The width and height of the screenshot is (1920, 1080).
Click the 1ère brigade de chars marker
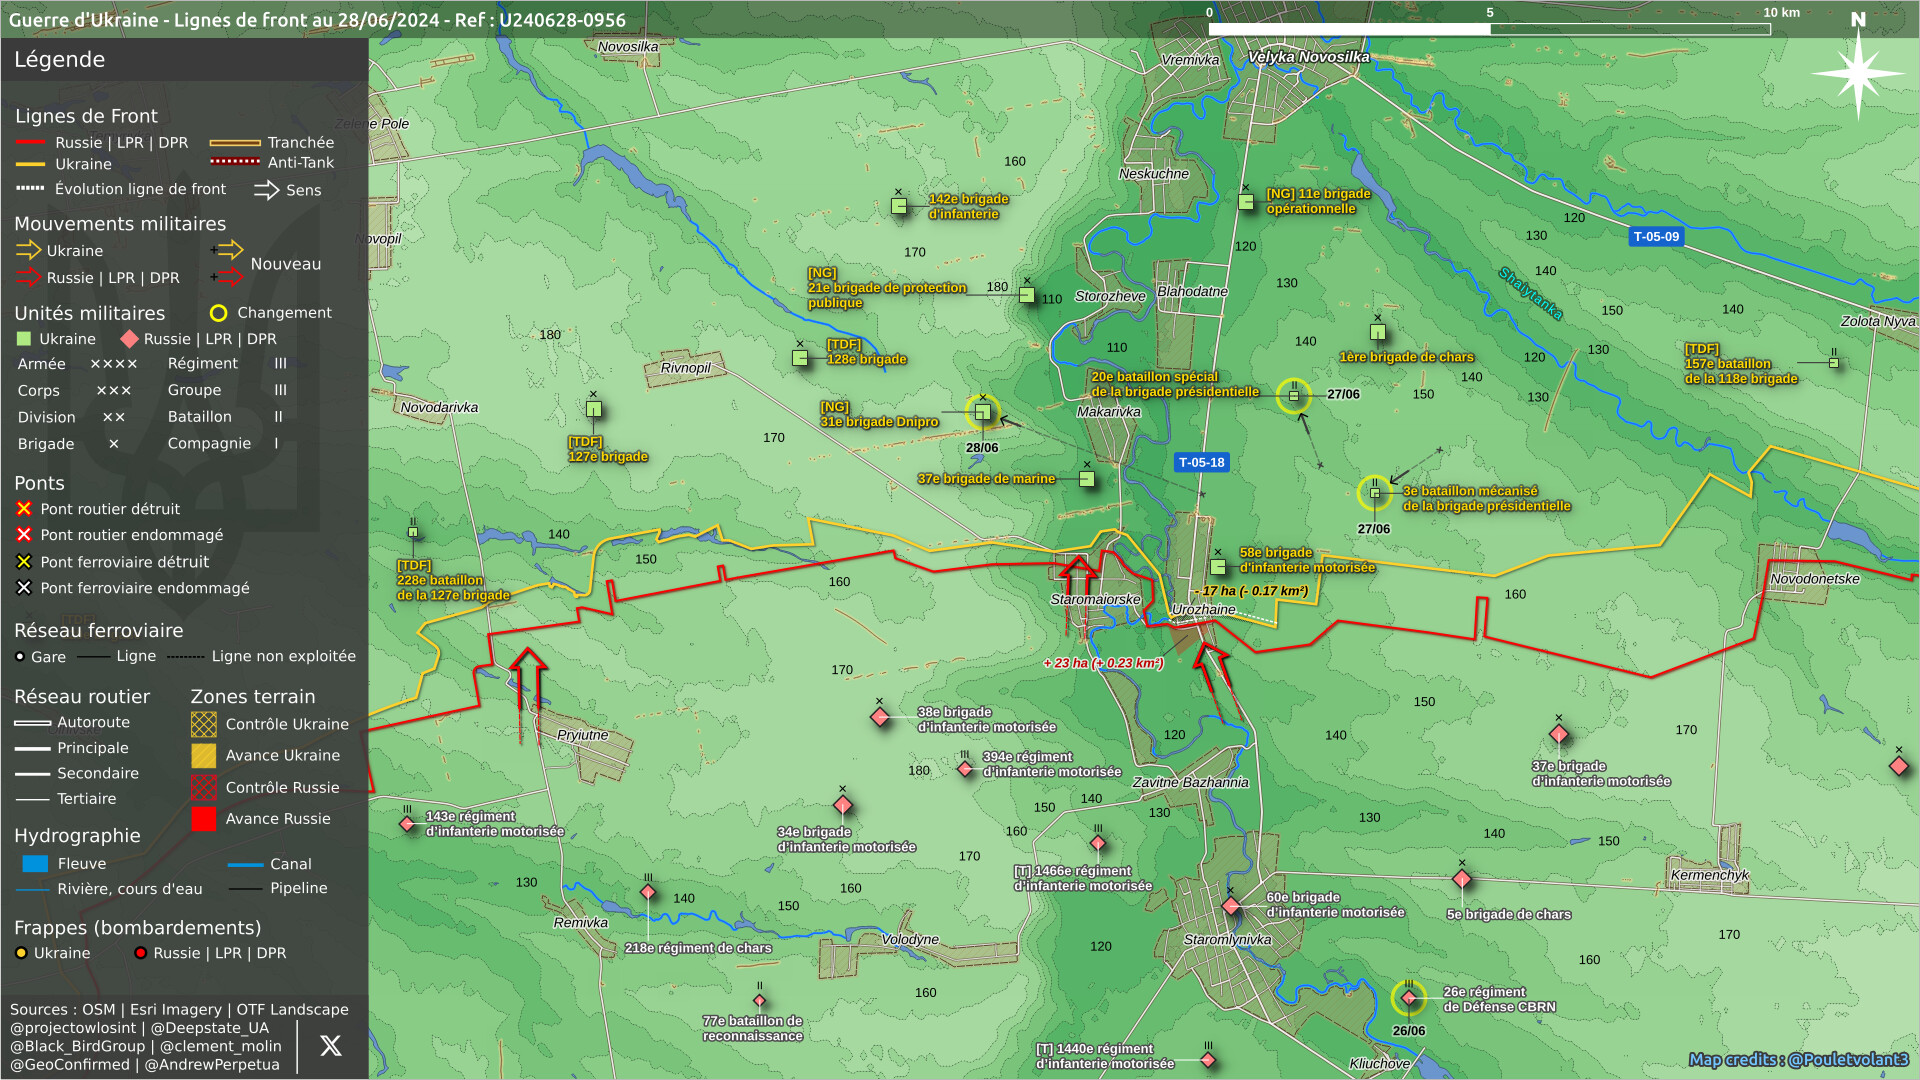pos(1377,332)
